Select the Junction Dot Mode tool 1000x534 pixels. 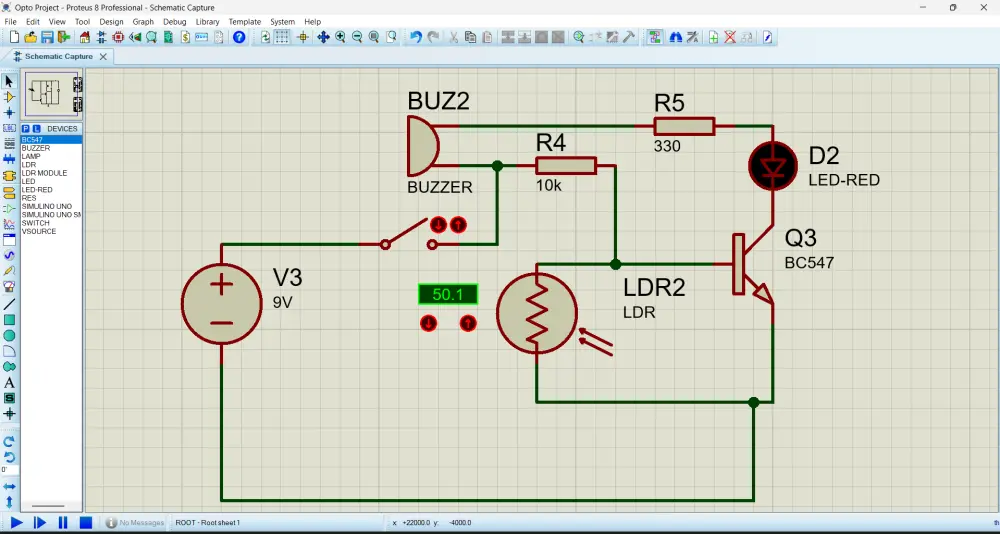pyautogui.click(x=9, y=112)
